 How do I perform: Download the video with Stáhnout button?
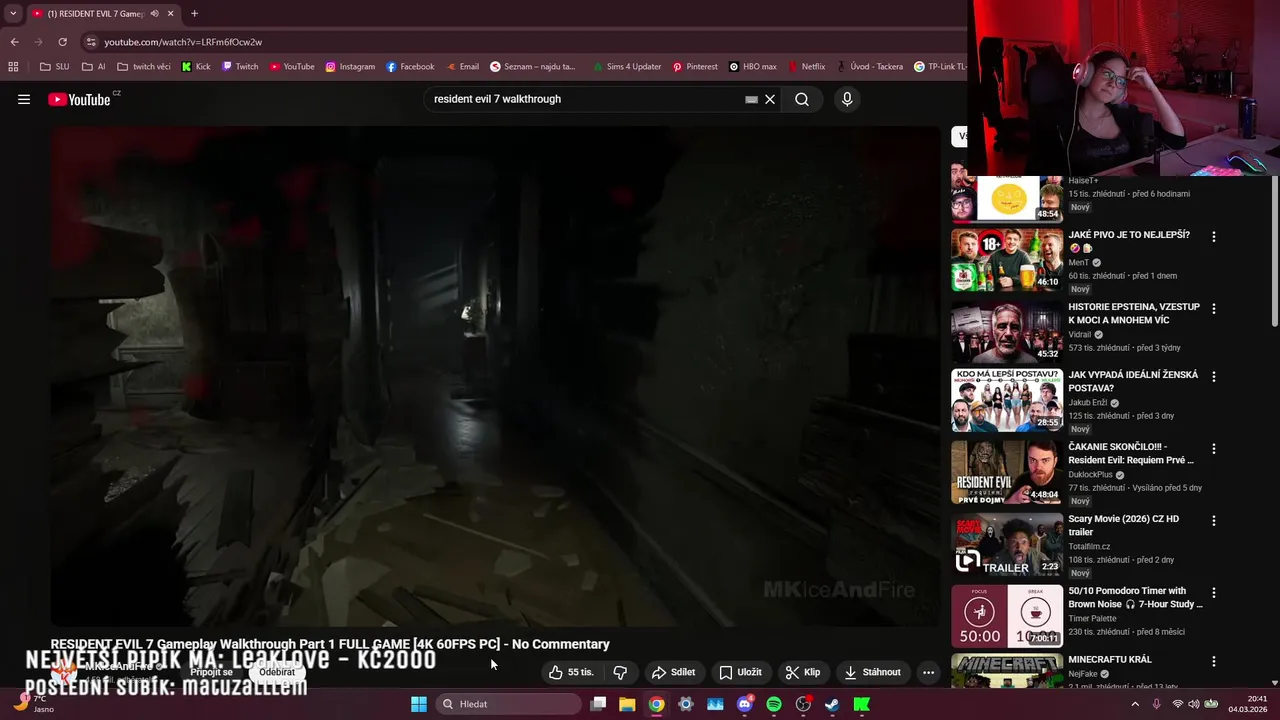(x=873, y=672)
